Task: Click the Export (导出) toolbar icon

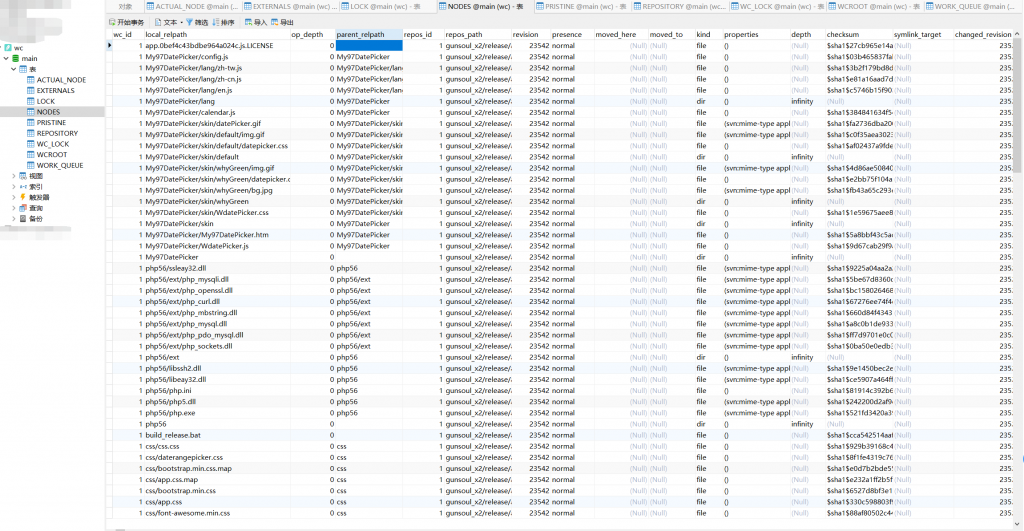Action: tap(274, 21)
